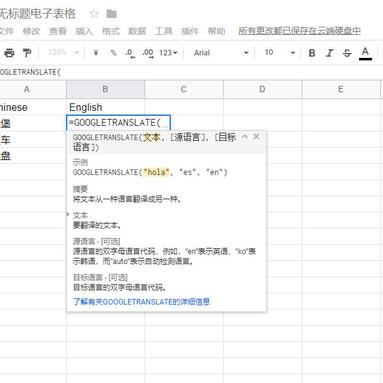Toggle bold formatting
The image size is (383, 383).
312,53
